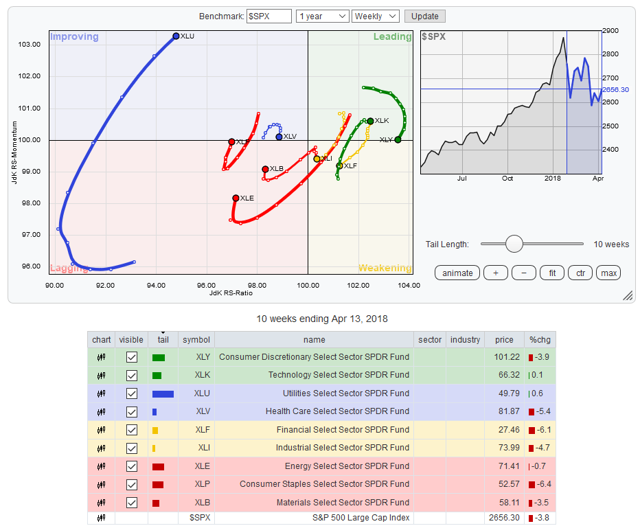Sort table by symbol column header
Viewport: 640px width, 526px height.
coord(196,340)
